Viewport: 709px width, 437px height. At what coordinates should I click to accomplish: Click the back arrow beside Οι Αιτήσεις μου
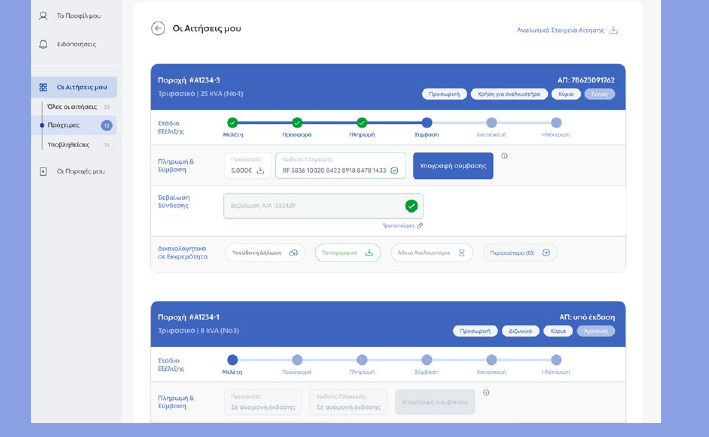(x=158, y=28)
